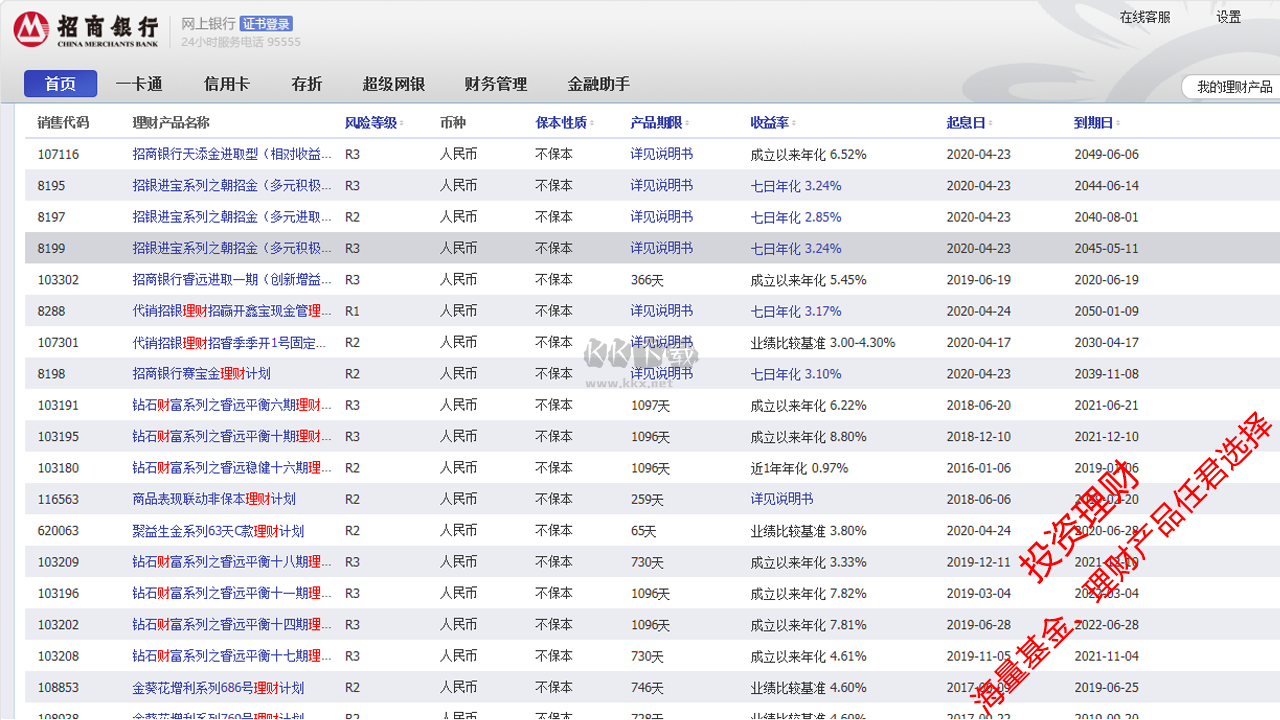1280x720 pixels.
Task: Select the 金融助手 menu
Action: (599, 84)
